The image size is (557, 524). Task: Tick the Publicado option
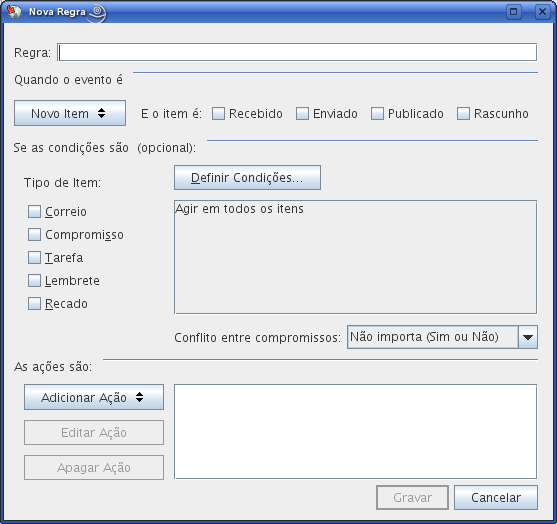[377, 114]
